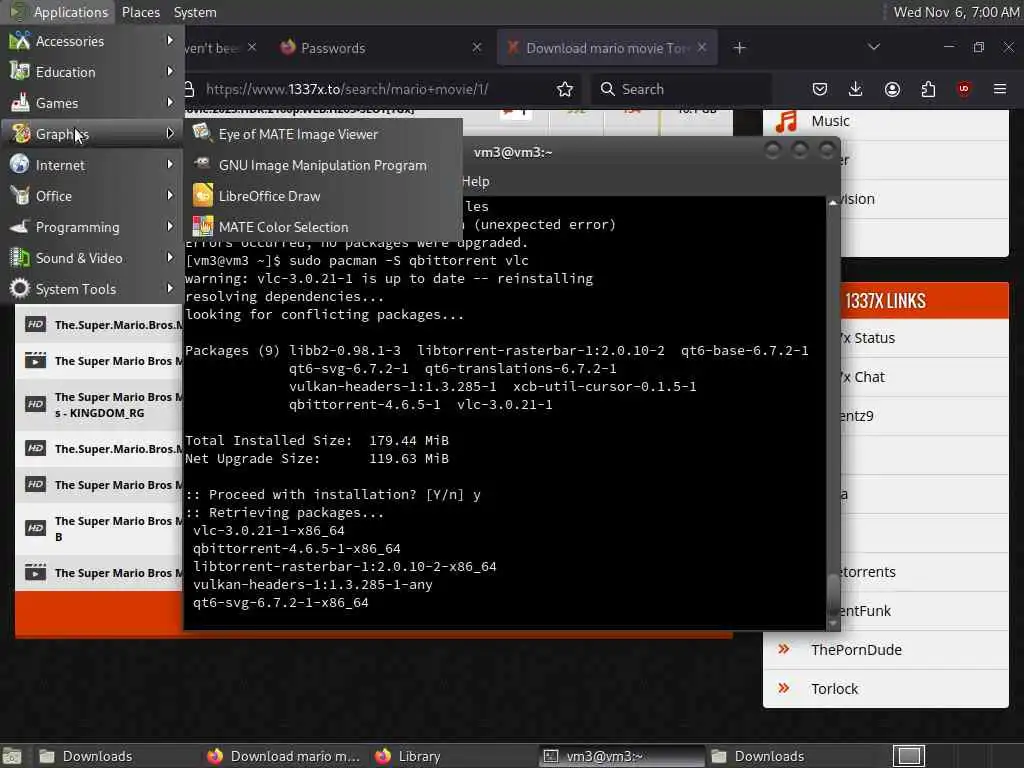Open the Music category link
This screenshot has width=1024, height=768.
(830, 121)
